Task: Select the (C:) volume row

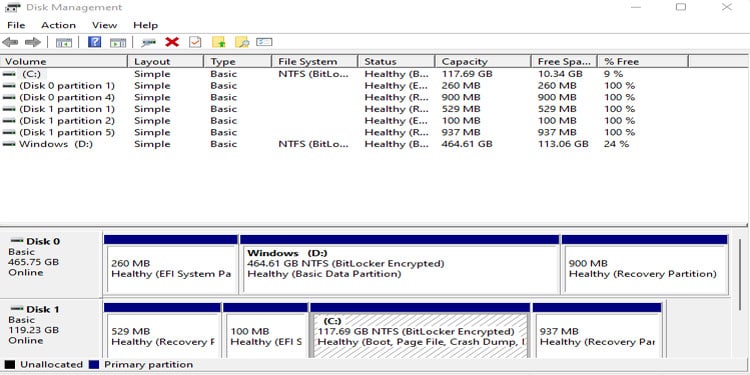Action: [344, 74]
